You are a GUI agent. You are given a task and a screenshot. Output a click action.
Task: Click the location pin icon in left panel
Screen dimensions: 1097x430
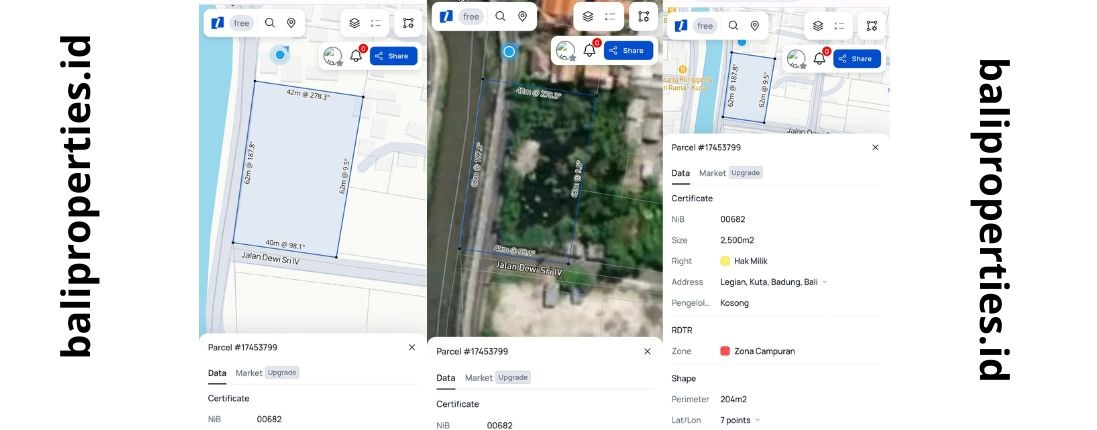click(291, 23)
